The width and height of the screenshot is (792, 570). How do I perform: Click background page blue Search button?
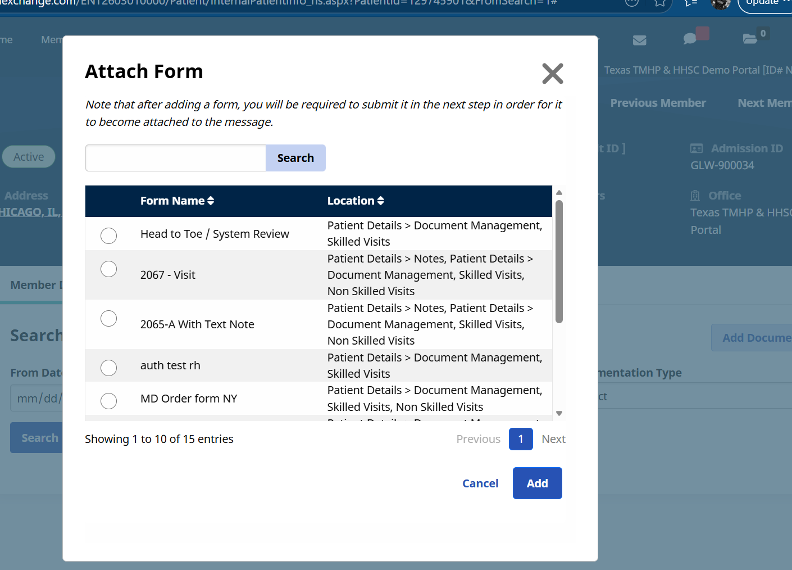click(36, 438)
